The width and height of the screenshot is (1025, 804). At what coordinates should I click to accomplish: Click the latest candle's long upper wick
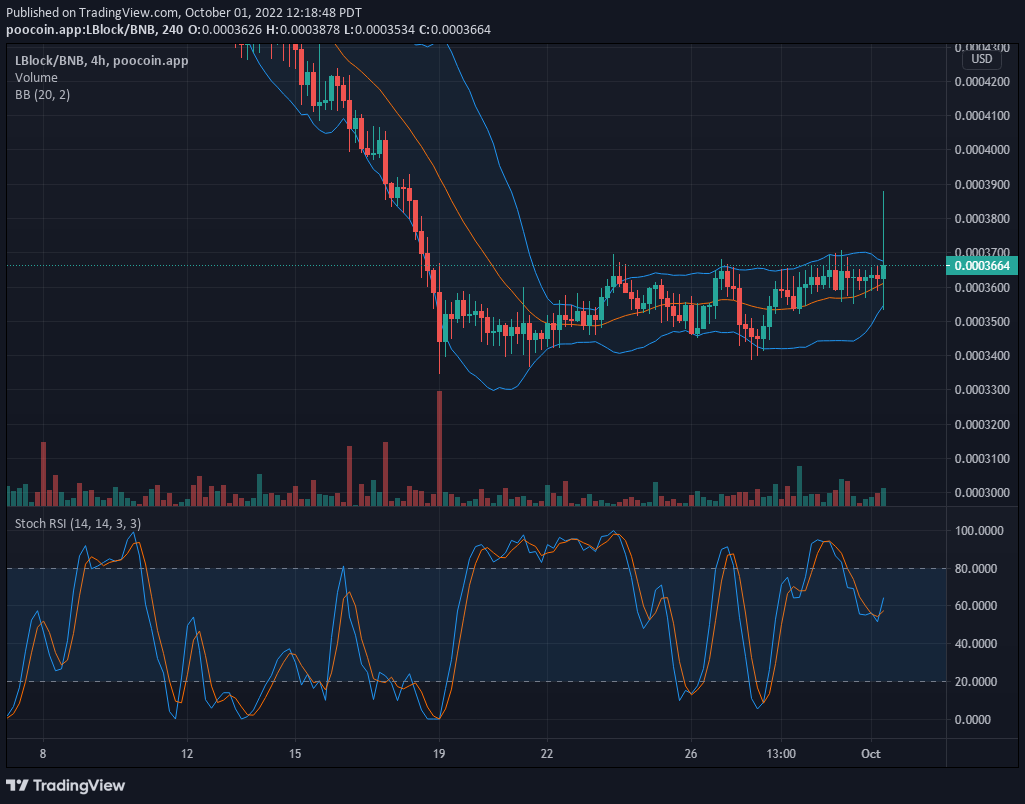883,227
